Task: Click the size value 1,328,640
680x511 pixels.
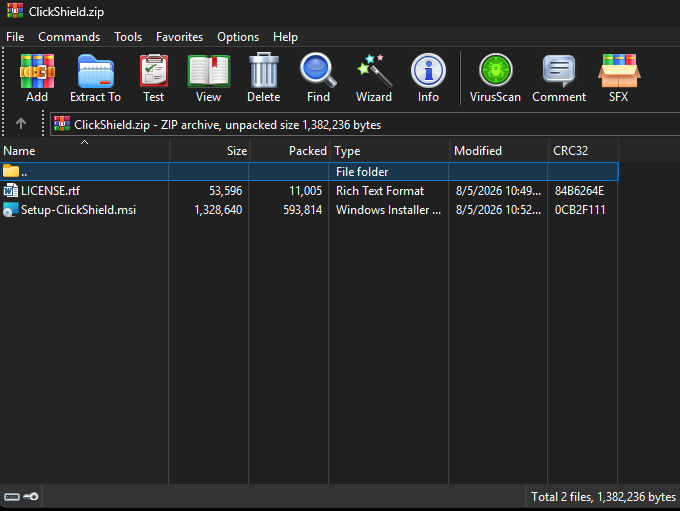Action: point(218,210)
